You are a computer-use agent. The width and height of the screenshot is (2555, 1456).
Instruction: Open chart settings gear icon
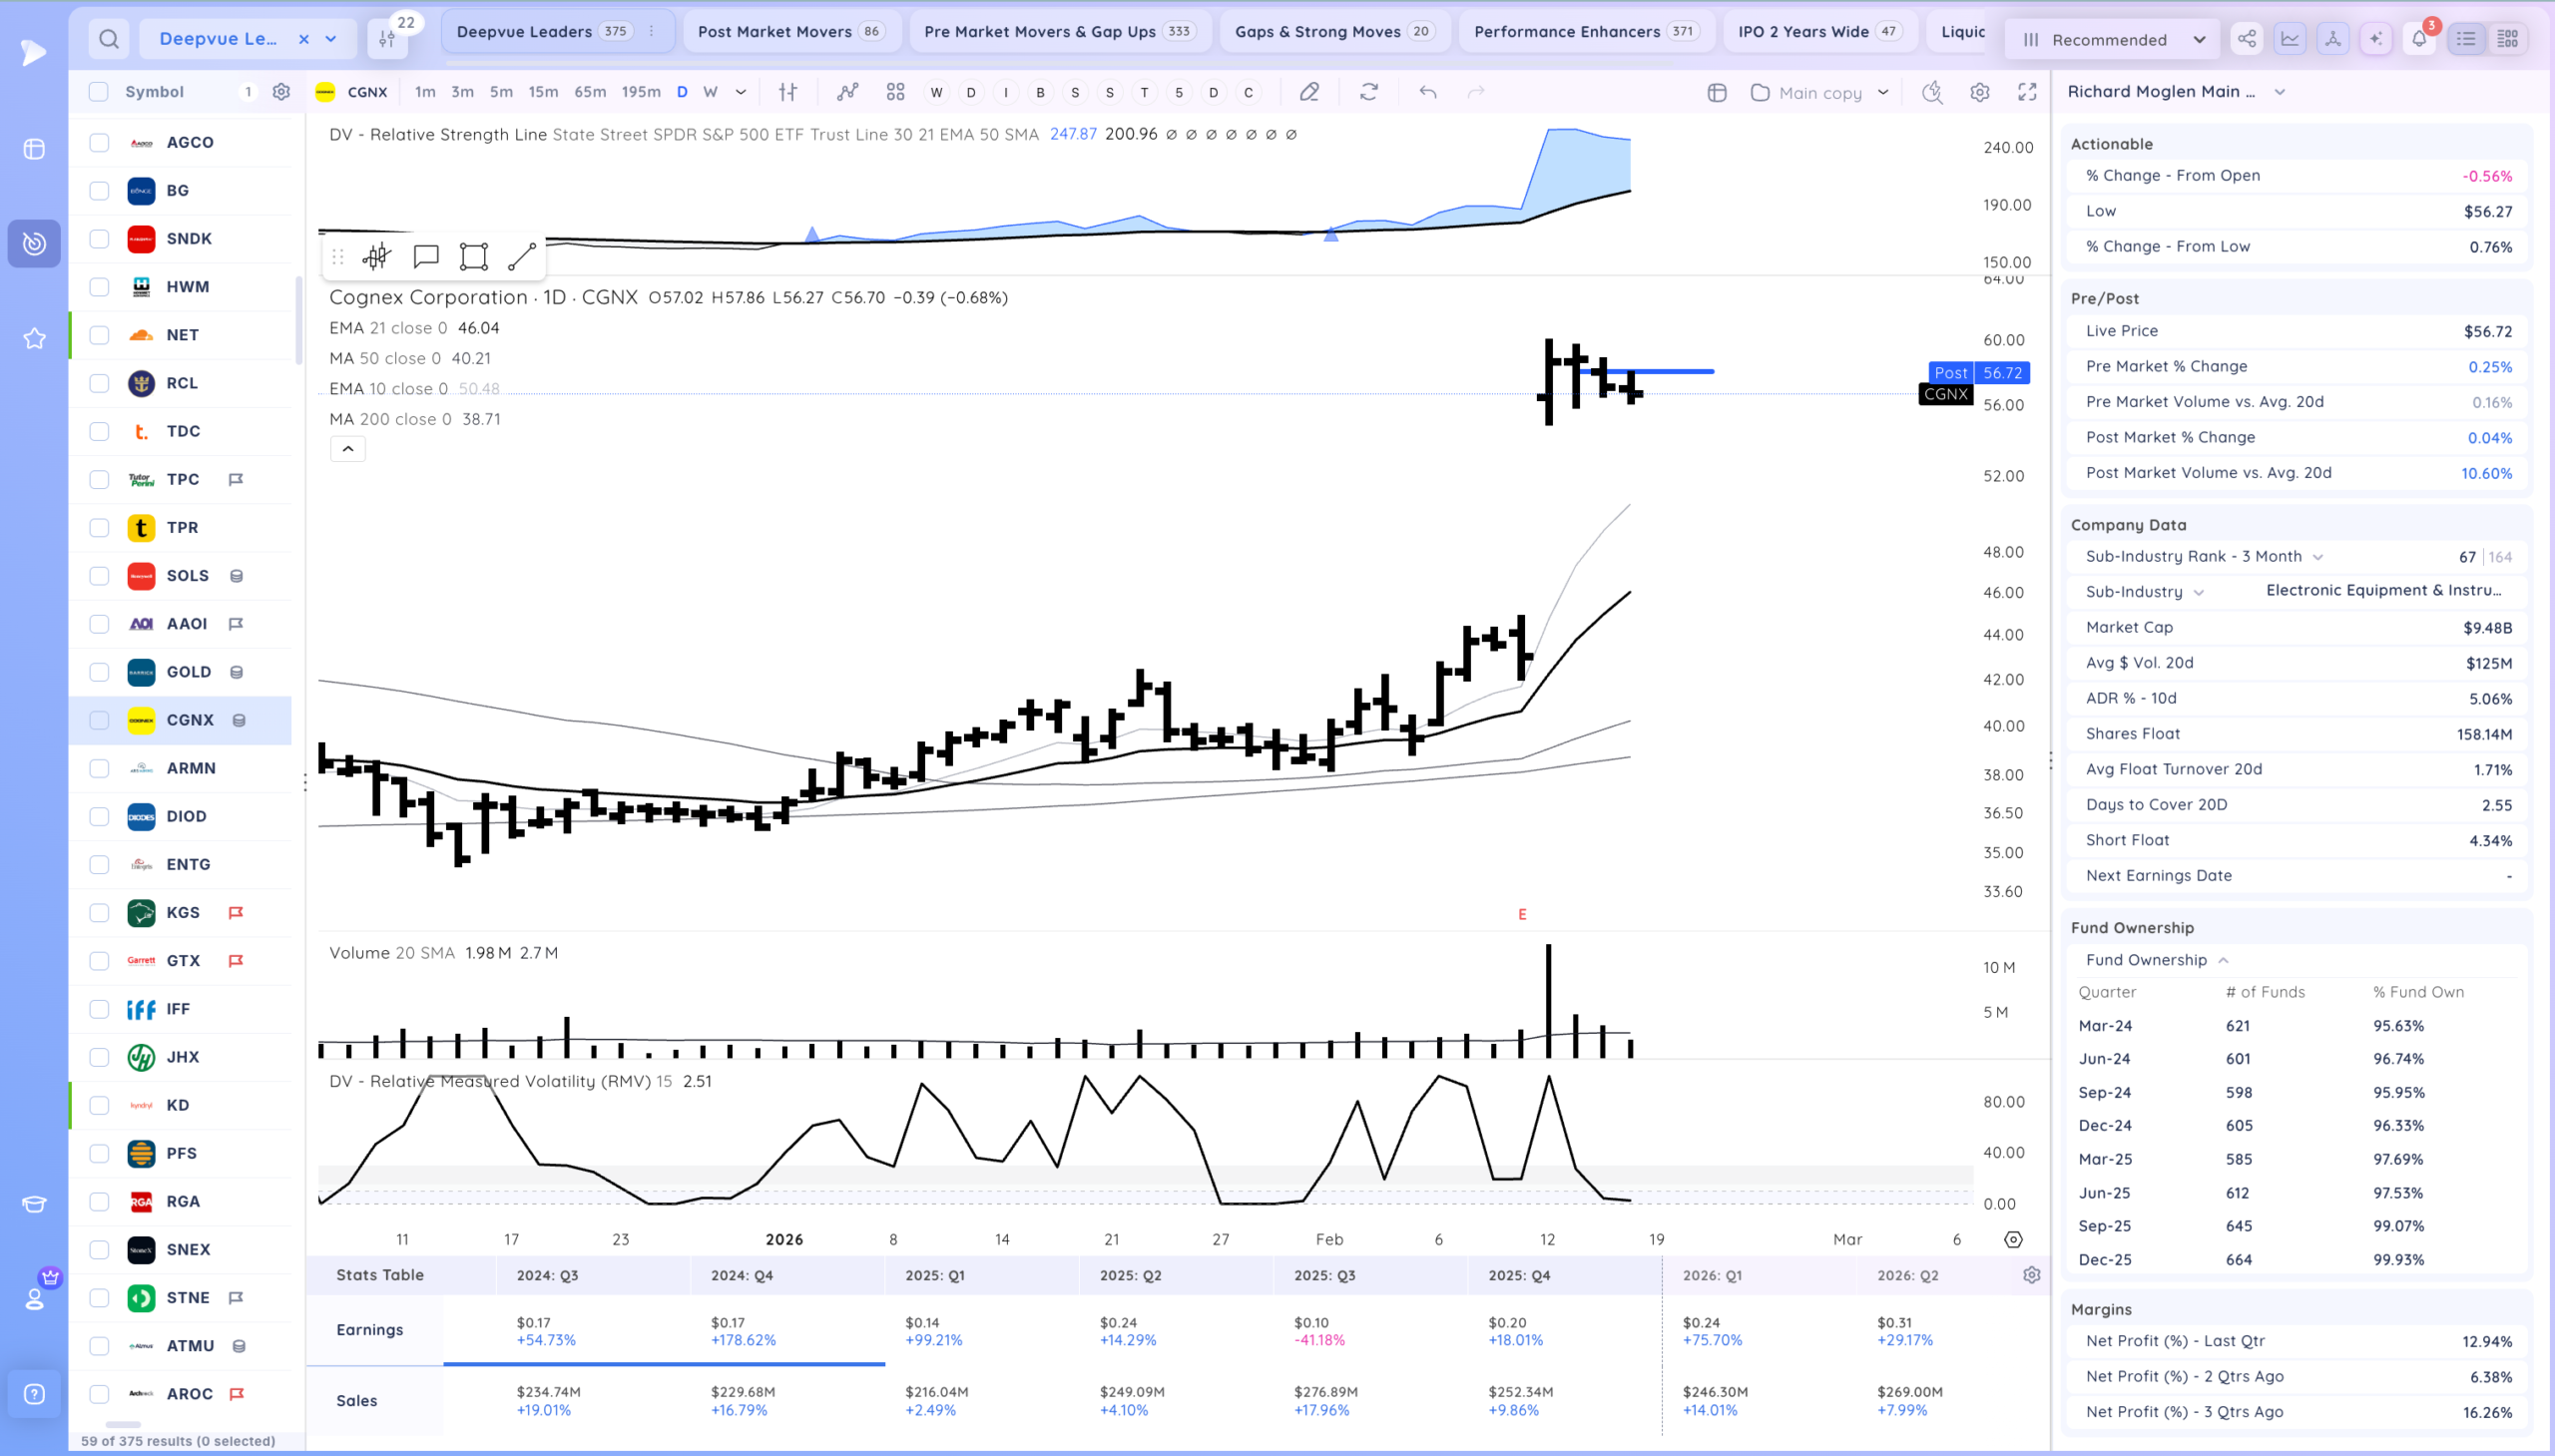1980,92
